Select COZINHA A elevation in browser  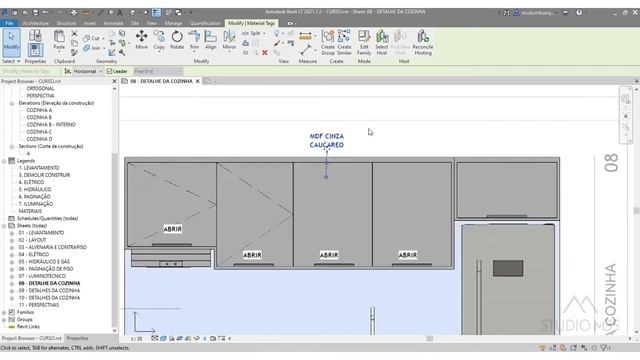coord(39,110)
